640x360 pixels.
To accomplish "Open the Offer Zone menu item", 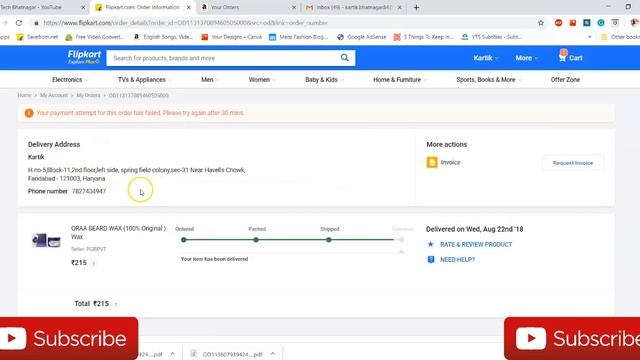I will pyautogui.click(x=565, y=80).
